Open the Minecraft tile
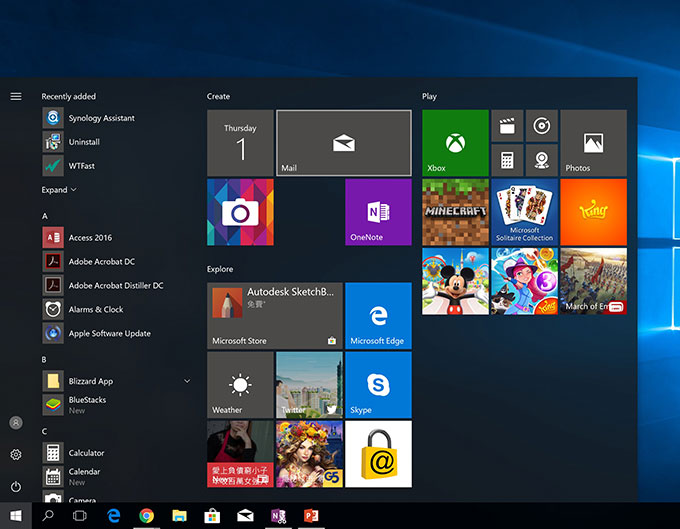The image size is (680, 529). coord(455,212)
